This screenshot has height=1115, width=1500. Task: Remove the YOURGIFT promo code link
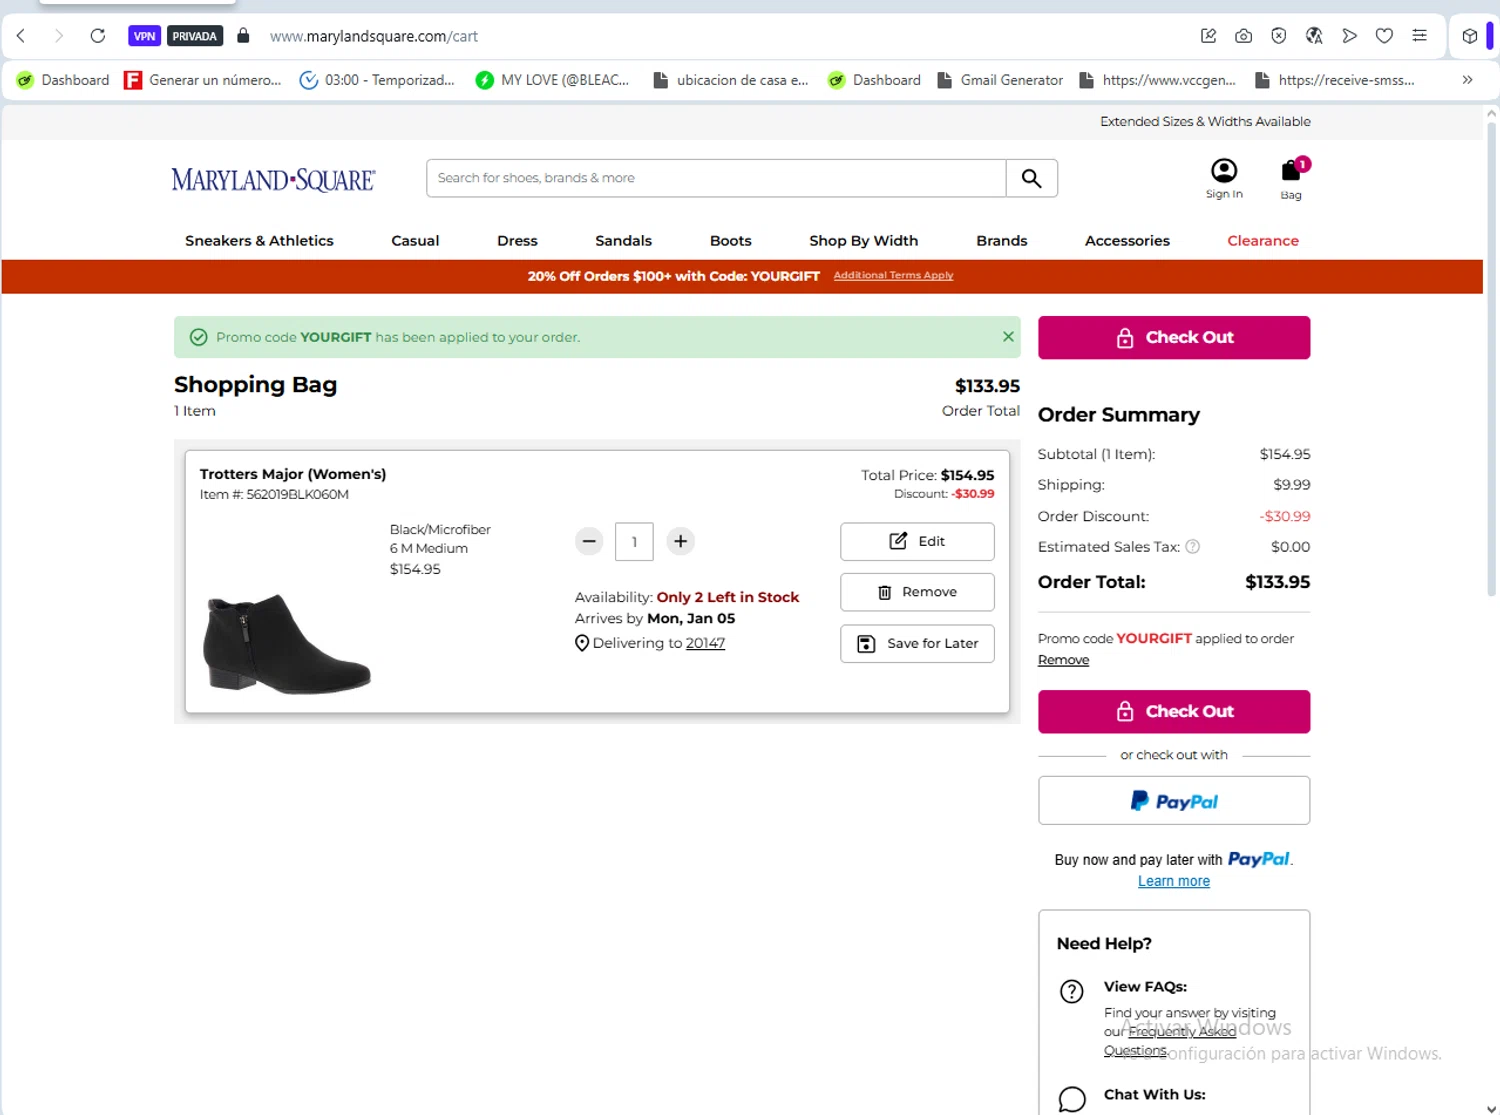tap(1063, 660)
